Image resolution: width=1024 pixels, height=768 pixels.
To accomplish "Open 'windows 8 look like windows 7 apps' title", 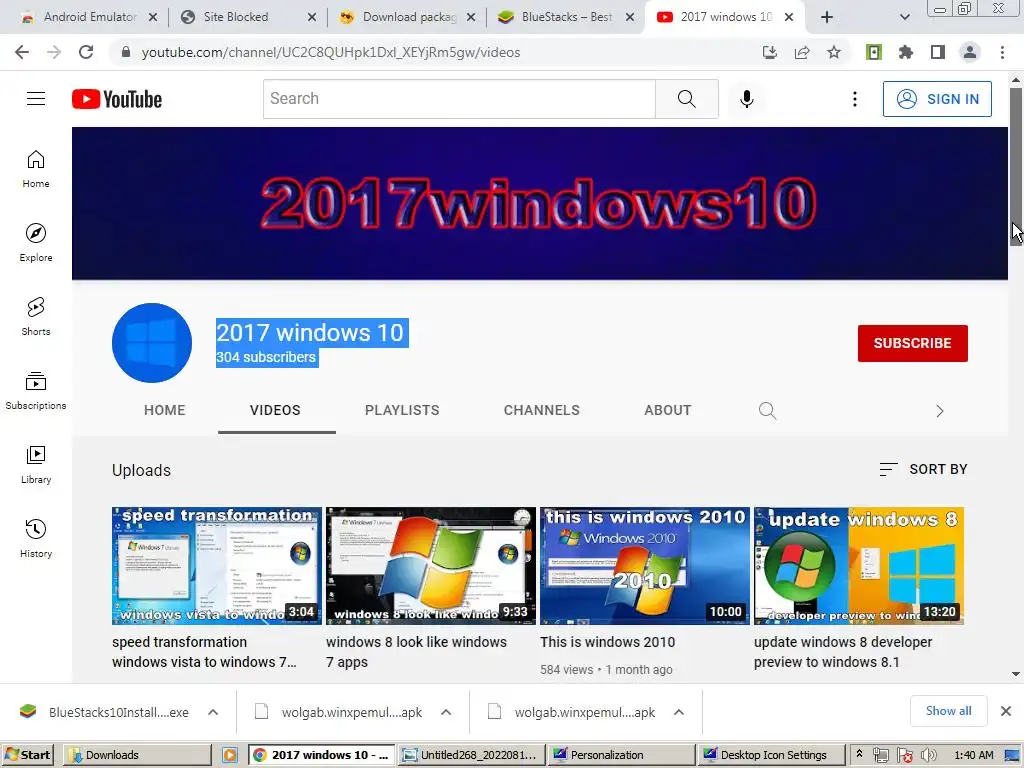I will (416, 652).
